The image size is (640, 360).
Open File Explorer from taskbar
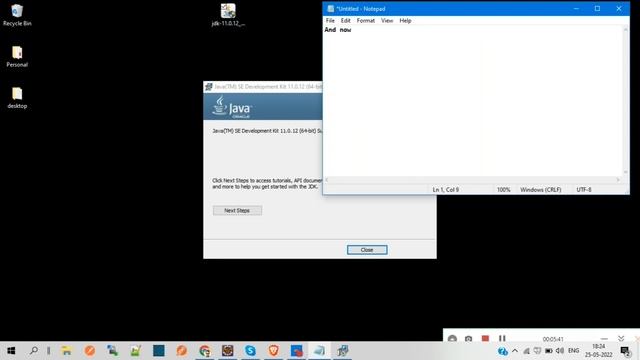67,351
